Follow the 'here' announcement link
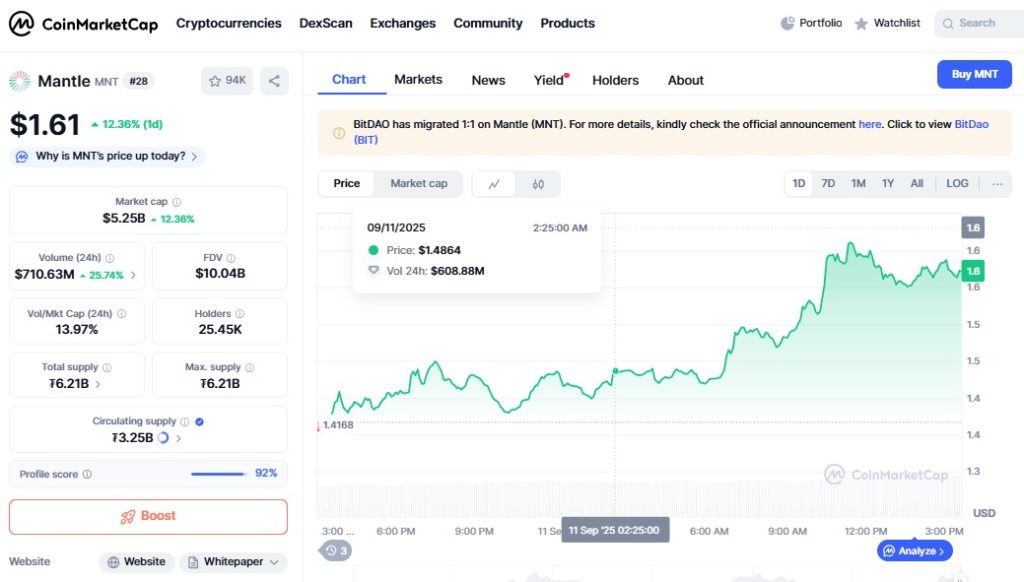 tap(869, 124)
